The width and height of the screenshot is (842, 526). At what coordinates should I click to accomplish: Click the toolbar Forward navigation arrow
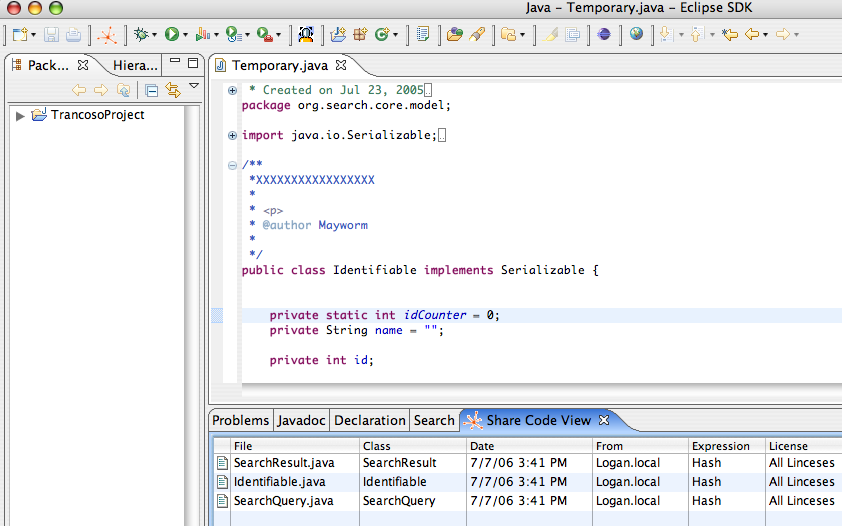coord(783,35)
